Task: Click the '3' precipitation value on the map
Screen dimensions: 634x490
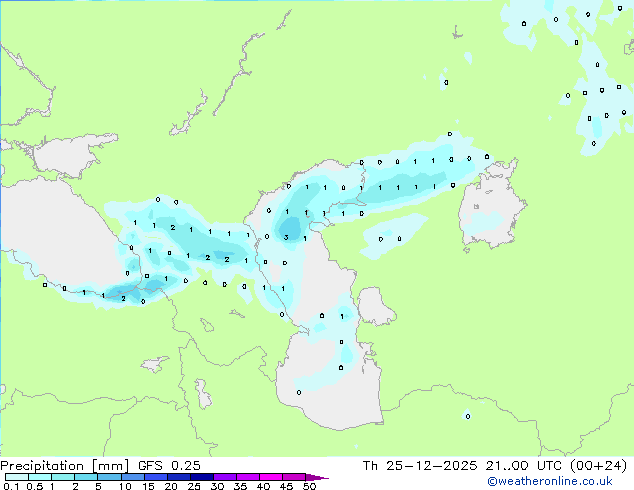Action: click(x=286, y=237)
